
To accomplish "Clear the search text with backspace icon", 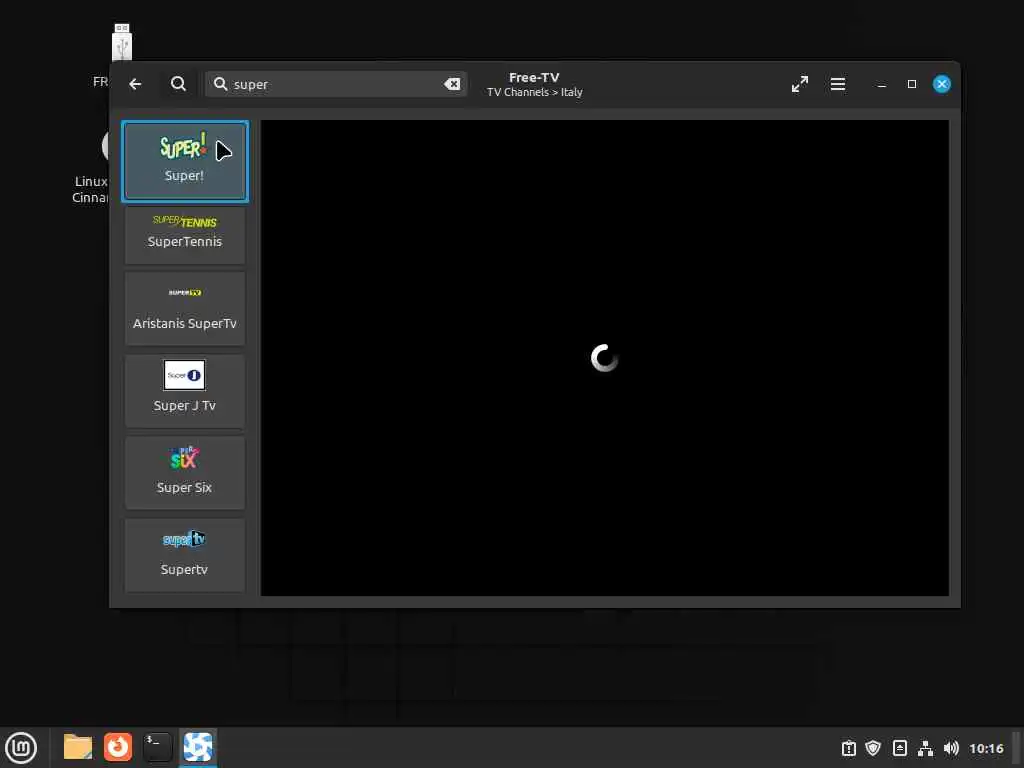I will 452,84.
